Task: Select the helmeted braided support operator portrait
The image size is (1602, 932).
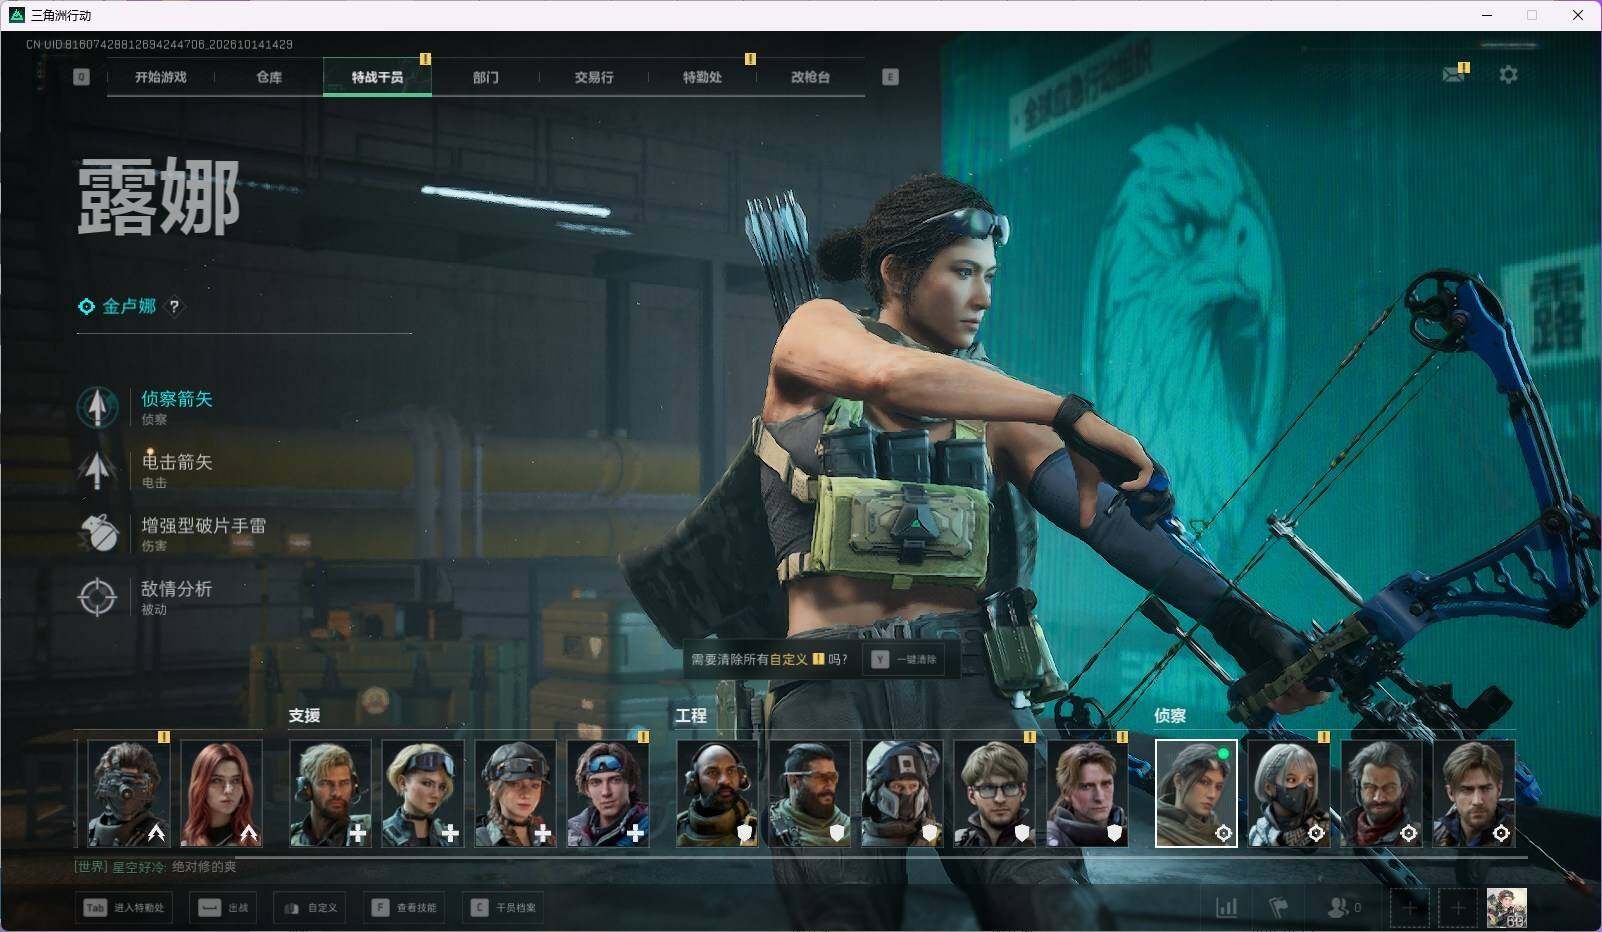Action: tap(515, 794)
